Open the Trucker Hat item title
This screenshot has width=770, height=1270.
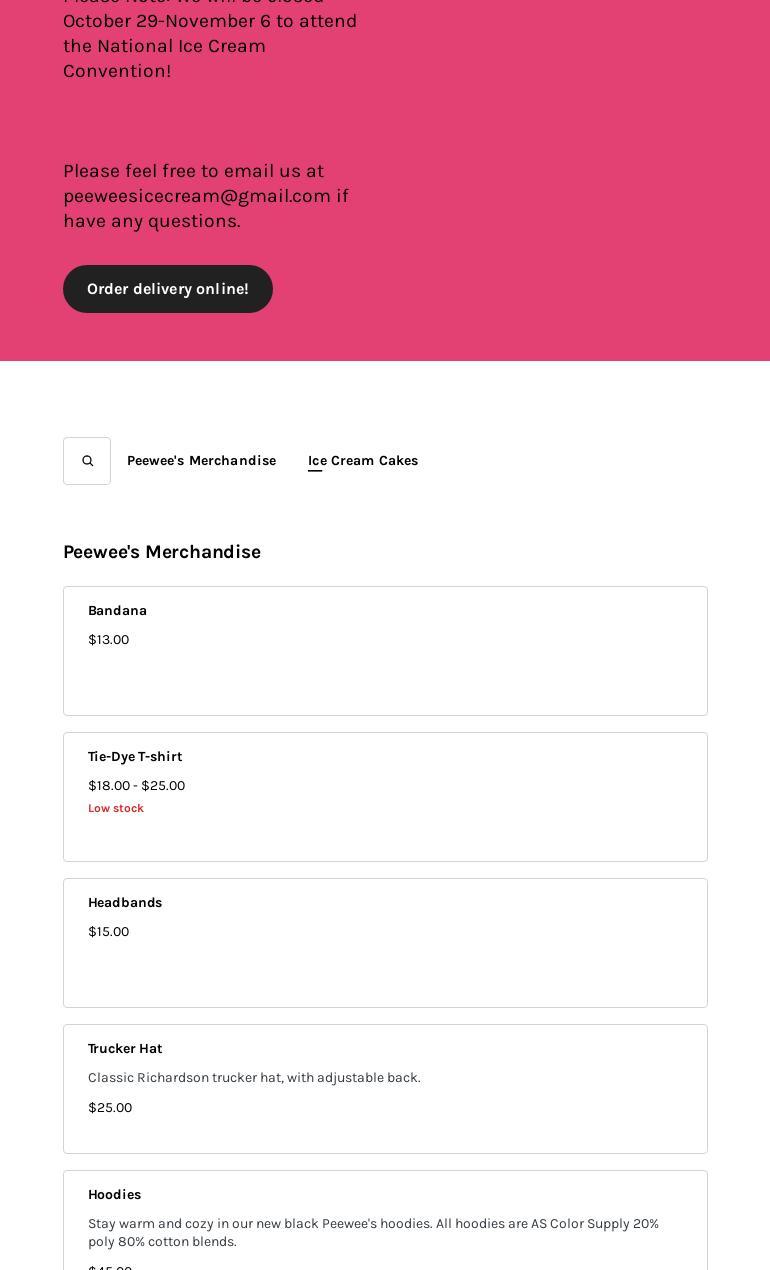125,1049
